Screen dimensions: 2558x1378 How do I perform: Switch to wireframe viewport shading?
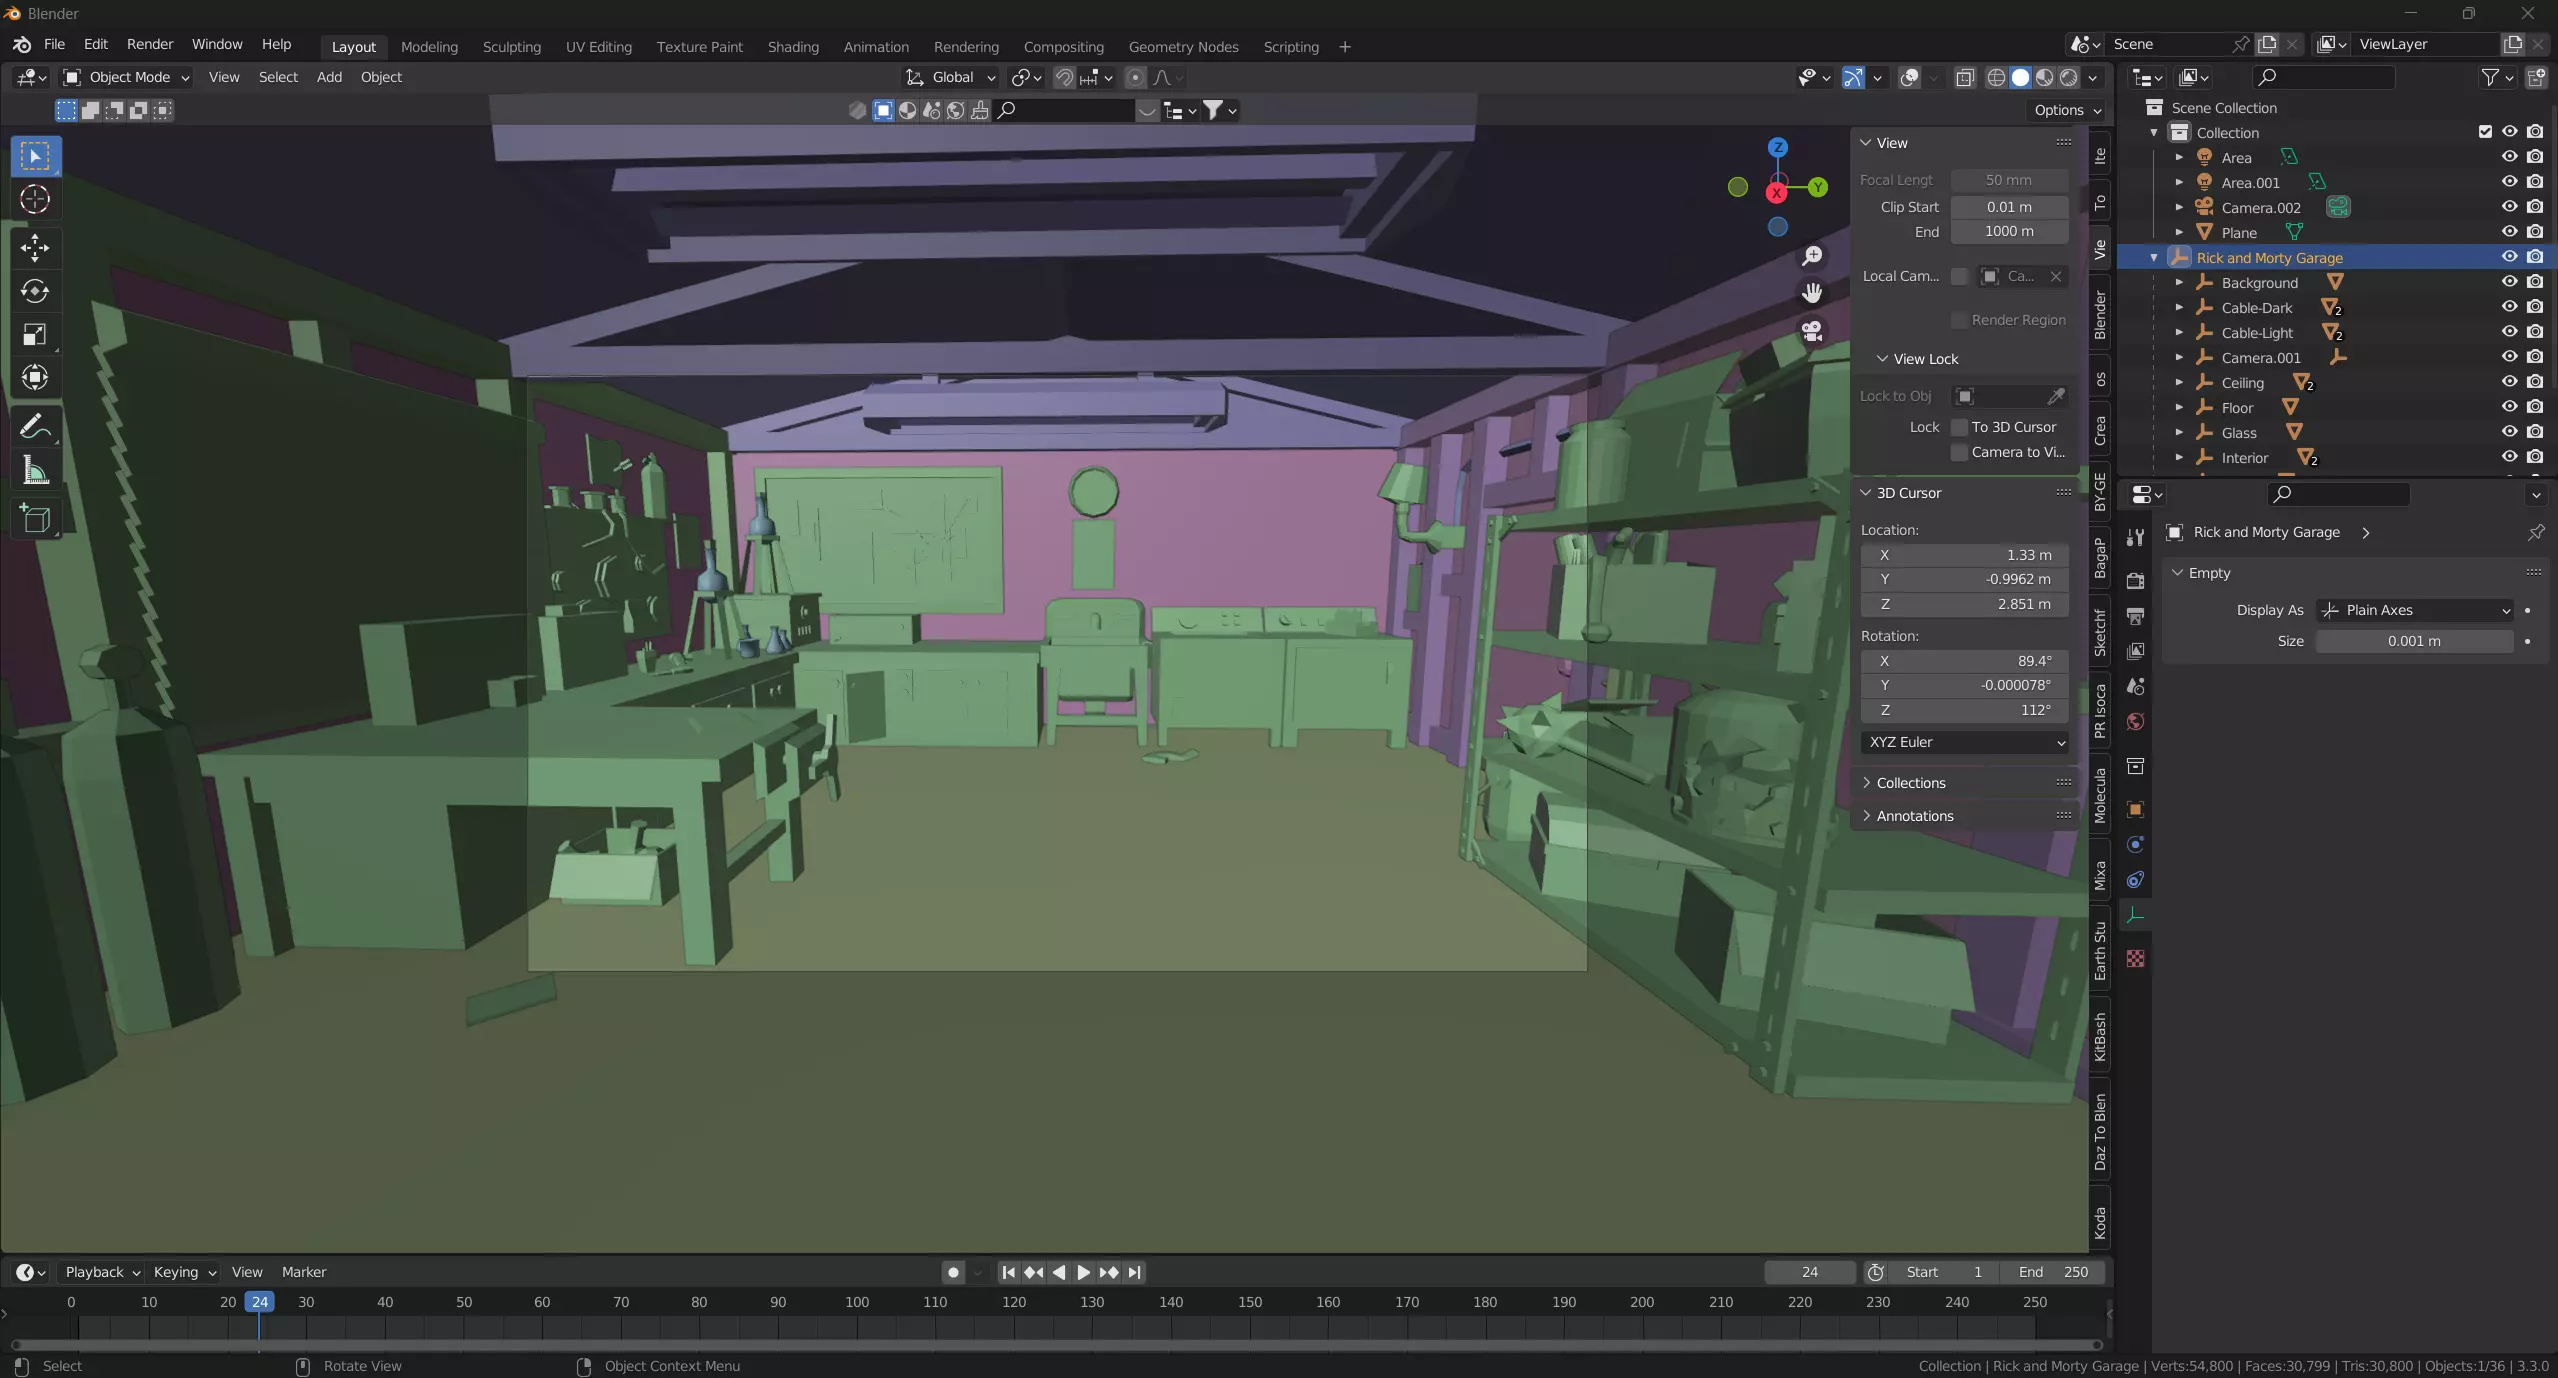(1996, 77)
